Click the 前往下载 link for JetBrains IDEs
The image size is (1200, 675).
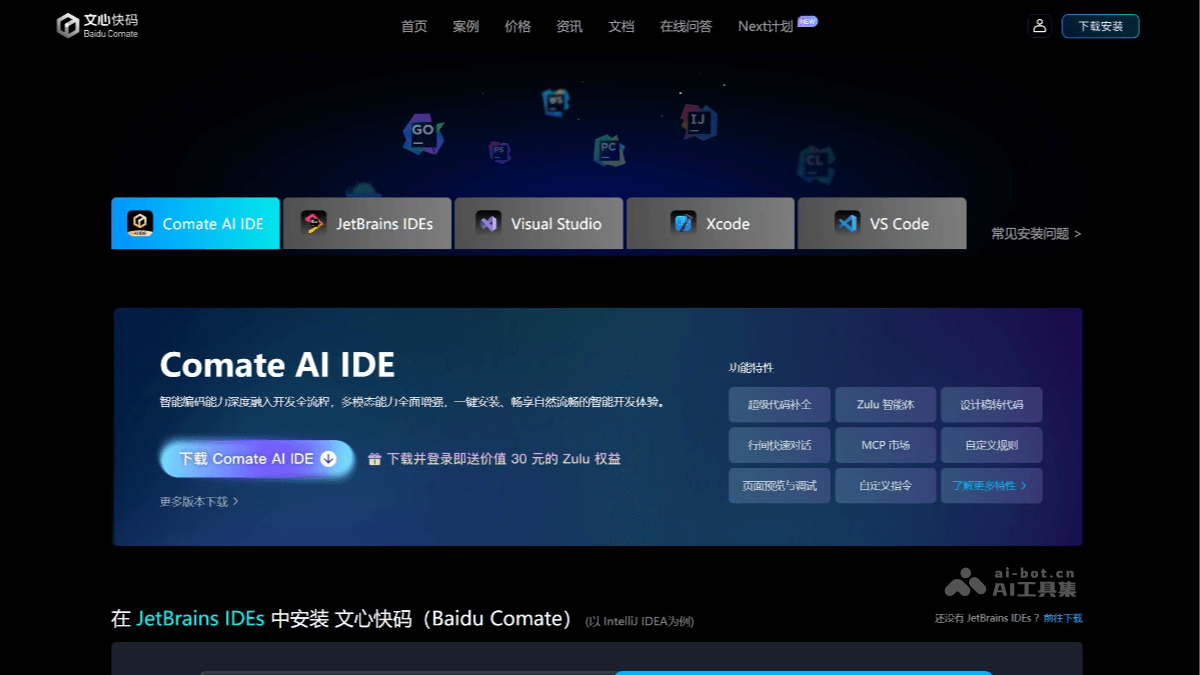tap(1063, 618)
